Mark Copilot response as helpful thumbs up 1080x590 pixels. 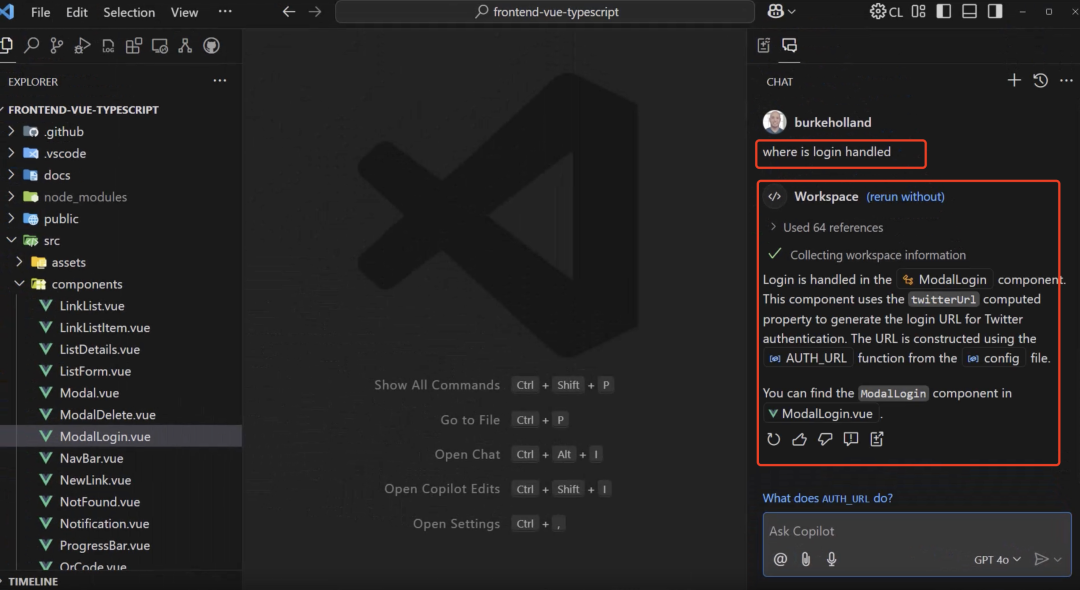click(799, 439)
